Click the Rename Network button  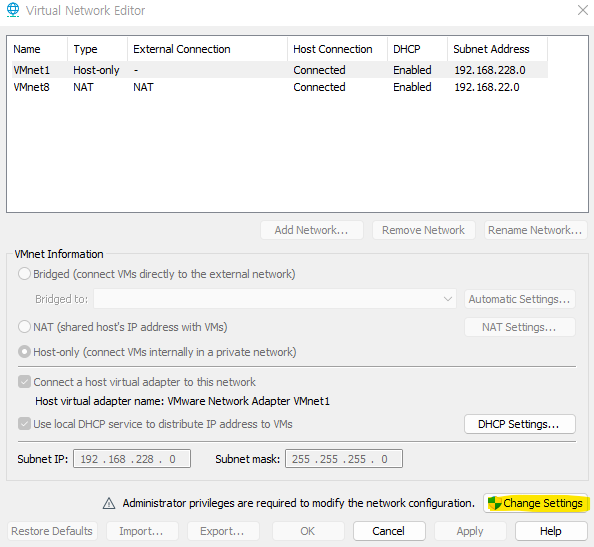535,230
